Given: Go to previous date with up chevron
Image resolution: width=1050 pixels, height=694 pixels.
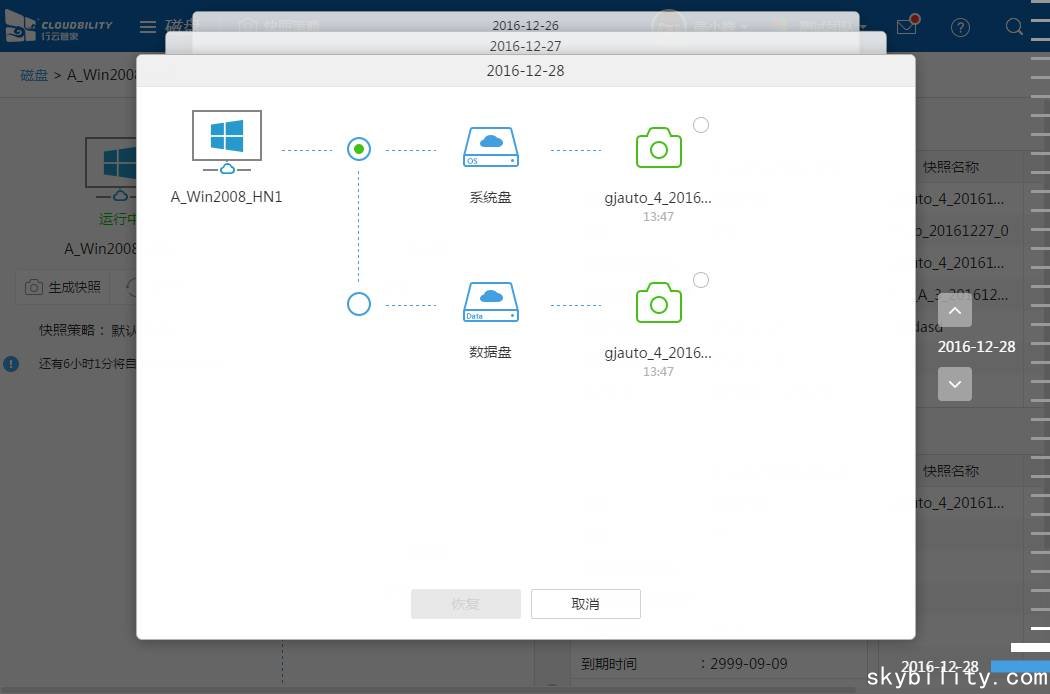Looking at the screenshot, I should click(955, 310).
